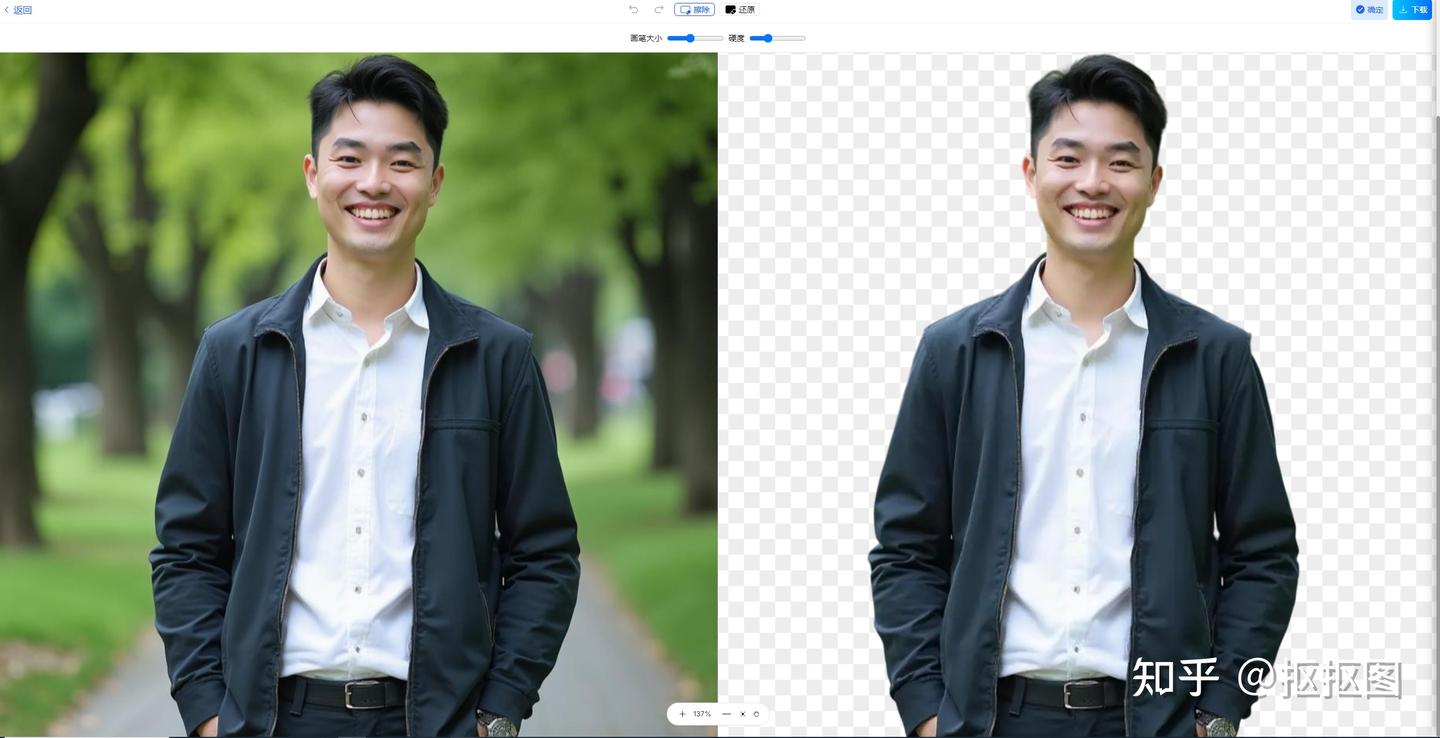Screen dimensions: 1440x738
Task: Click the checkmark icon on 确定 button
Action: pos(1360,9)
